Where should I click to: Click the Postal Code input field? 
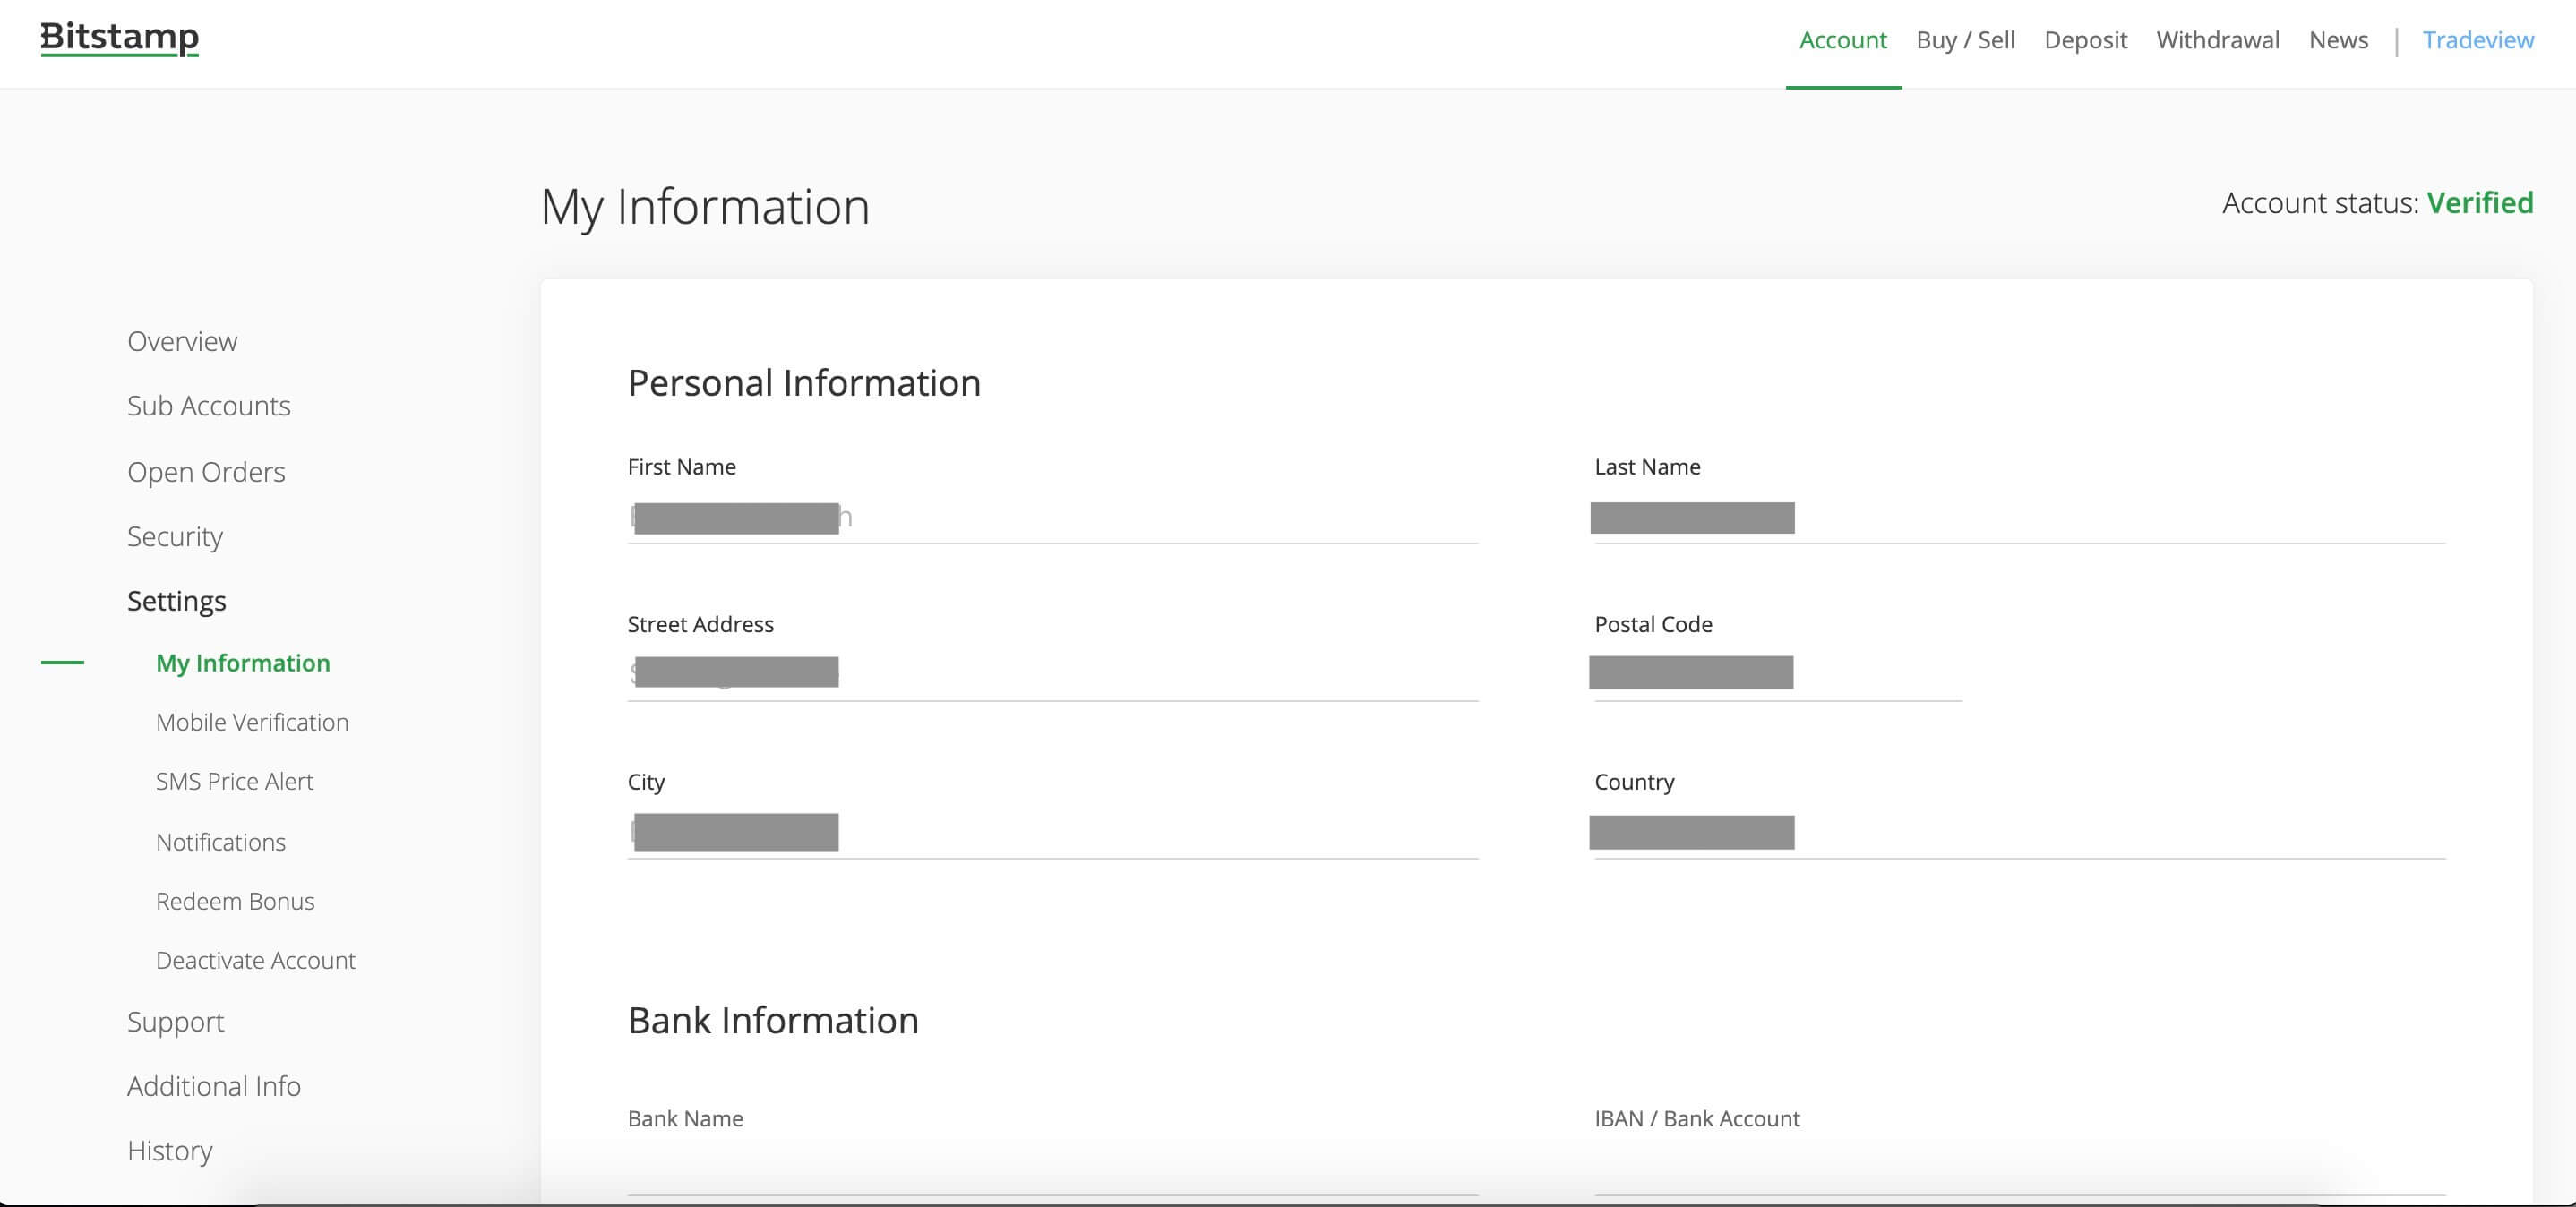(x=1778, y=673)
